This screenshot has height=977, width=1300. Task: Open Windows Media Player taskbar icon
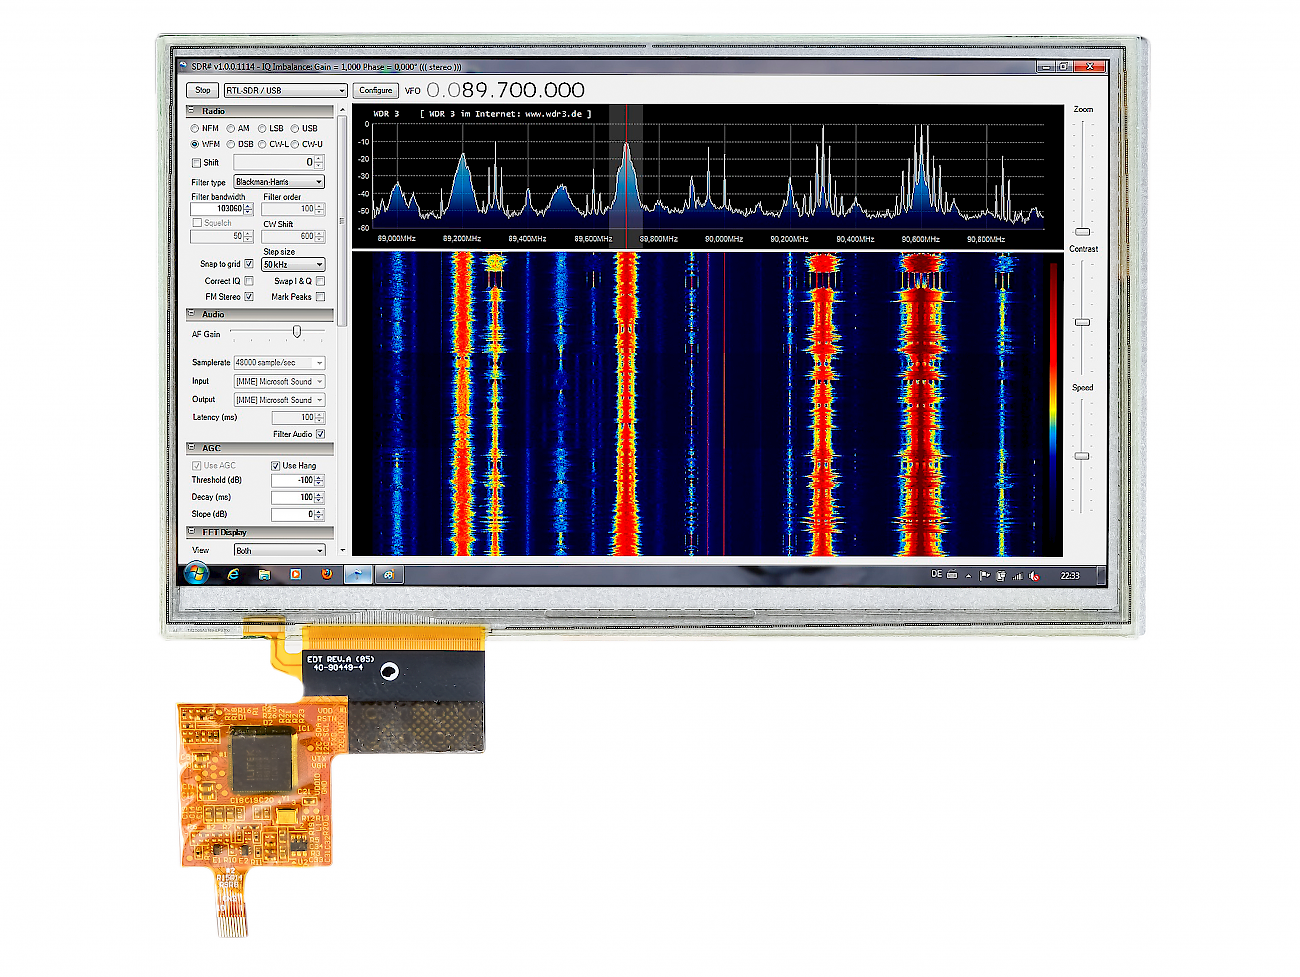tap(295, 575)
